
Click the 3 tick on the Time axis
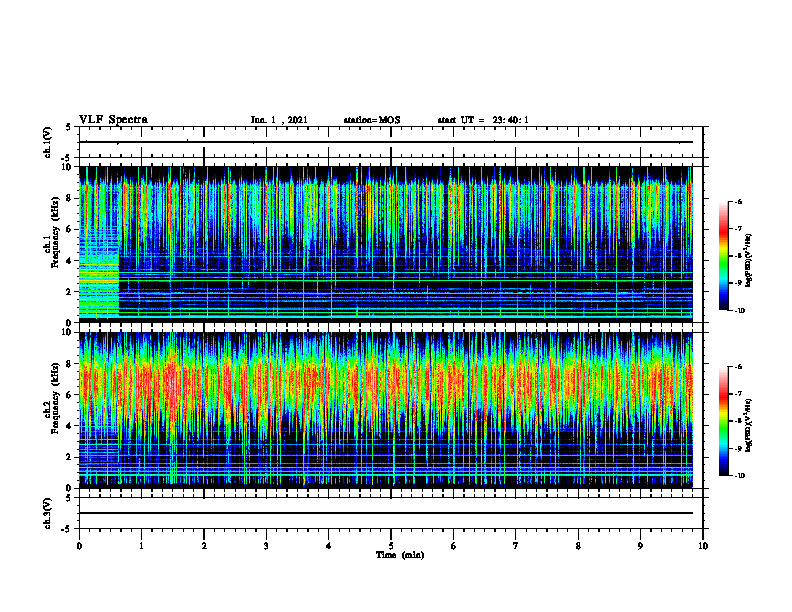click(x=266, y=546)
